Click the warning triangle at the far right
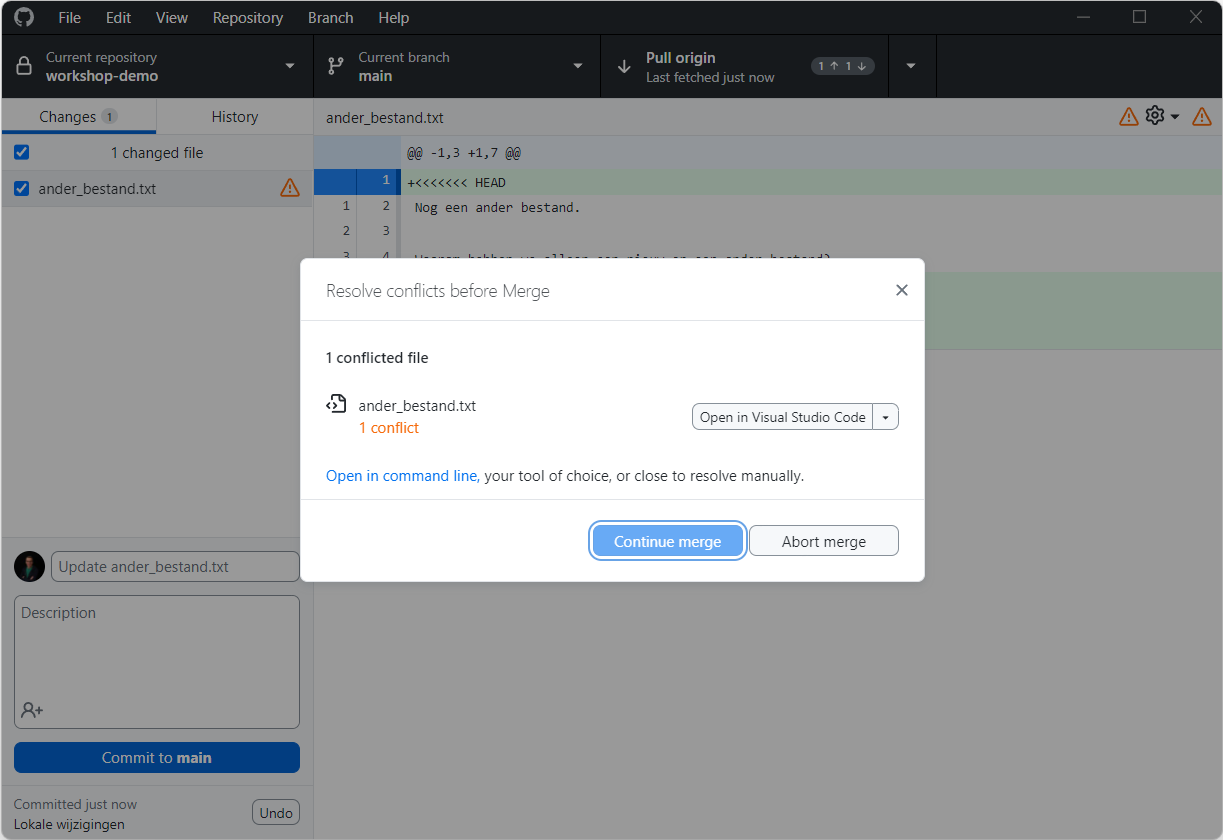1223x840 pixels. [1201, 116]
